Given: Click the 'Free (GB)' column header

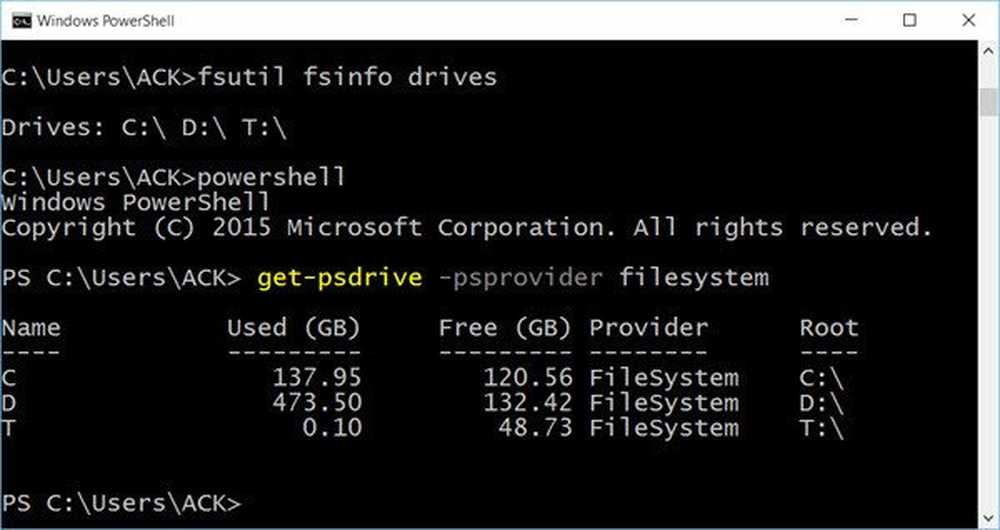Looking at the screenshot, I should click(504, 328).
